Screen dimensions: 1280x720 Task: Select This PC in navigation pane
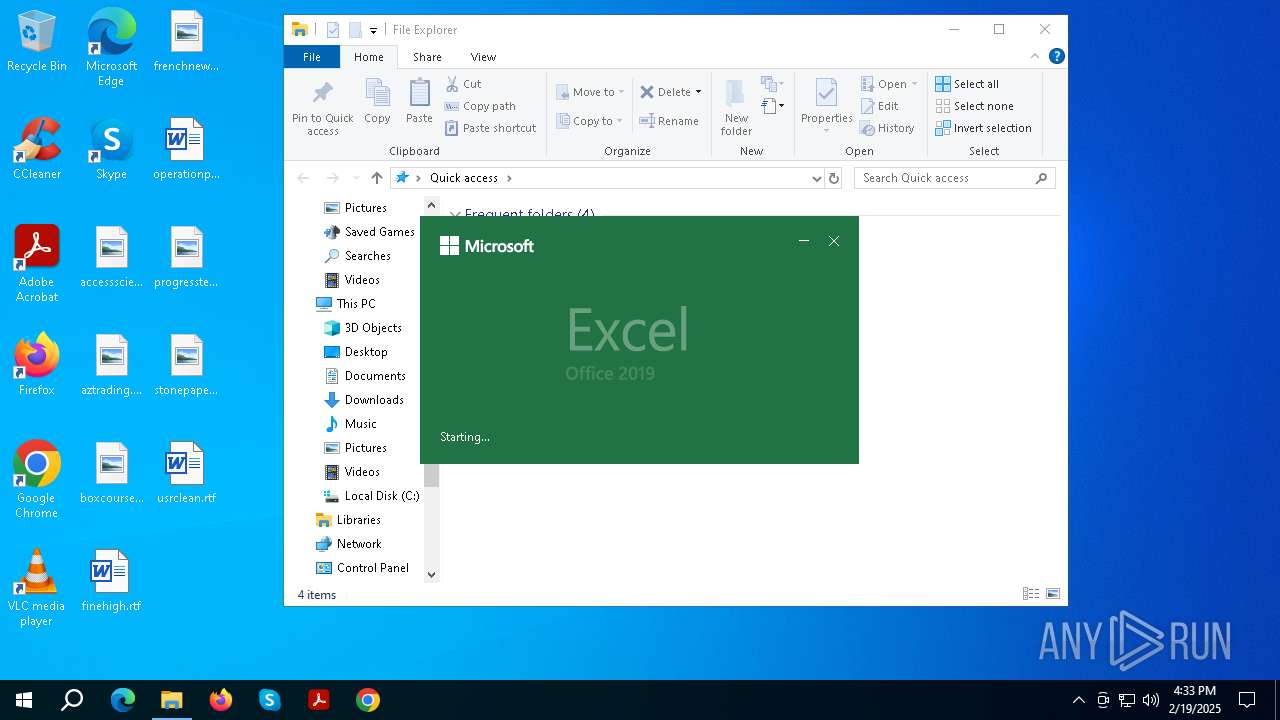(x=346, y=304)
